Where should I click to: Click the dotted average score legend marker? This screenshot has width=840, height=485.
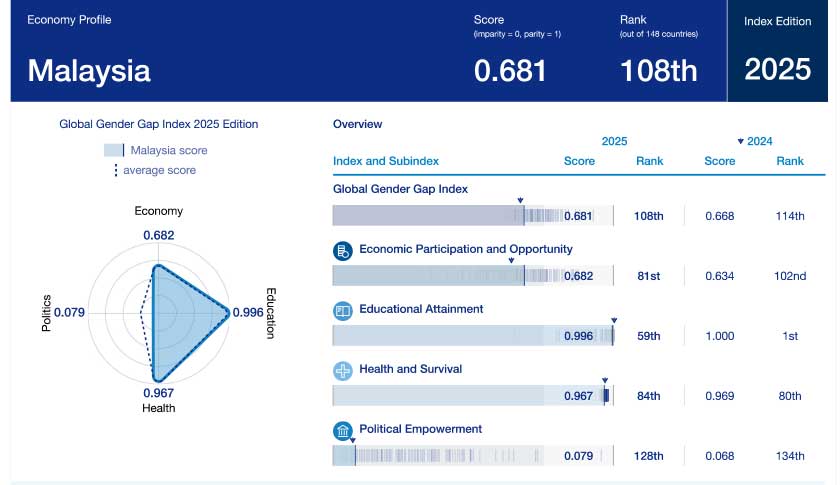[x=115, y=170]
